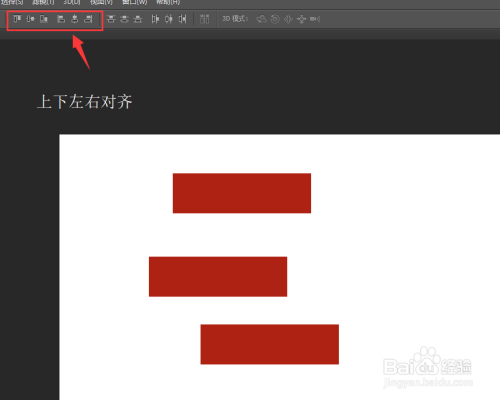The height and width of the screenshot is (400, 500).
Task: Click the Align Right Edges icon
Action: point(88,19)
